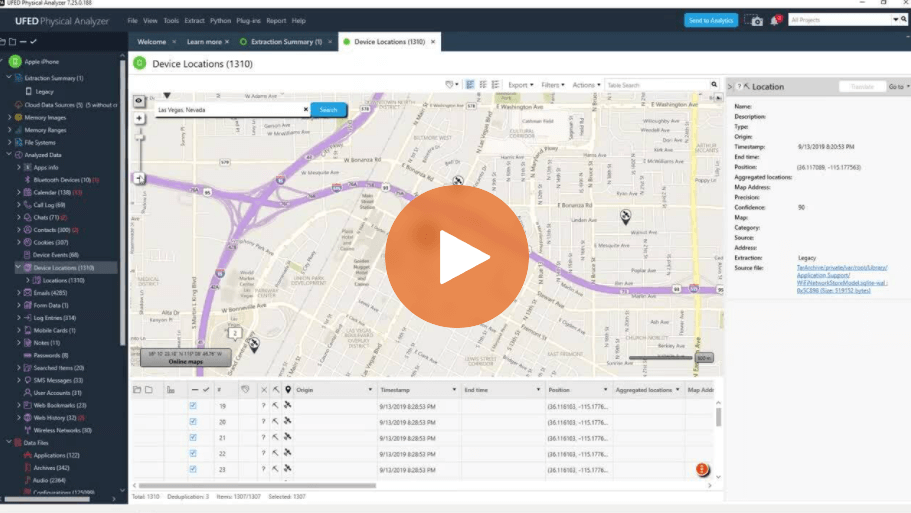
Task: Check the box for row 19
Action: click(193, 406)
